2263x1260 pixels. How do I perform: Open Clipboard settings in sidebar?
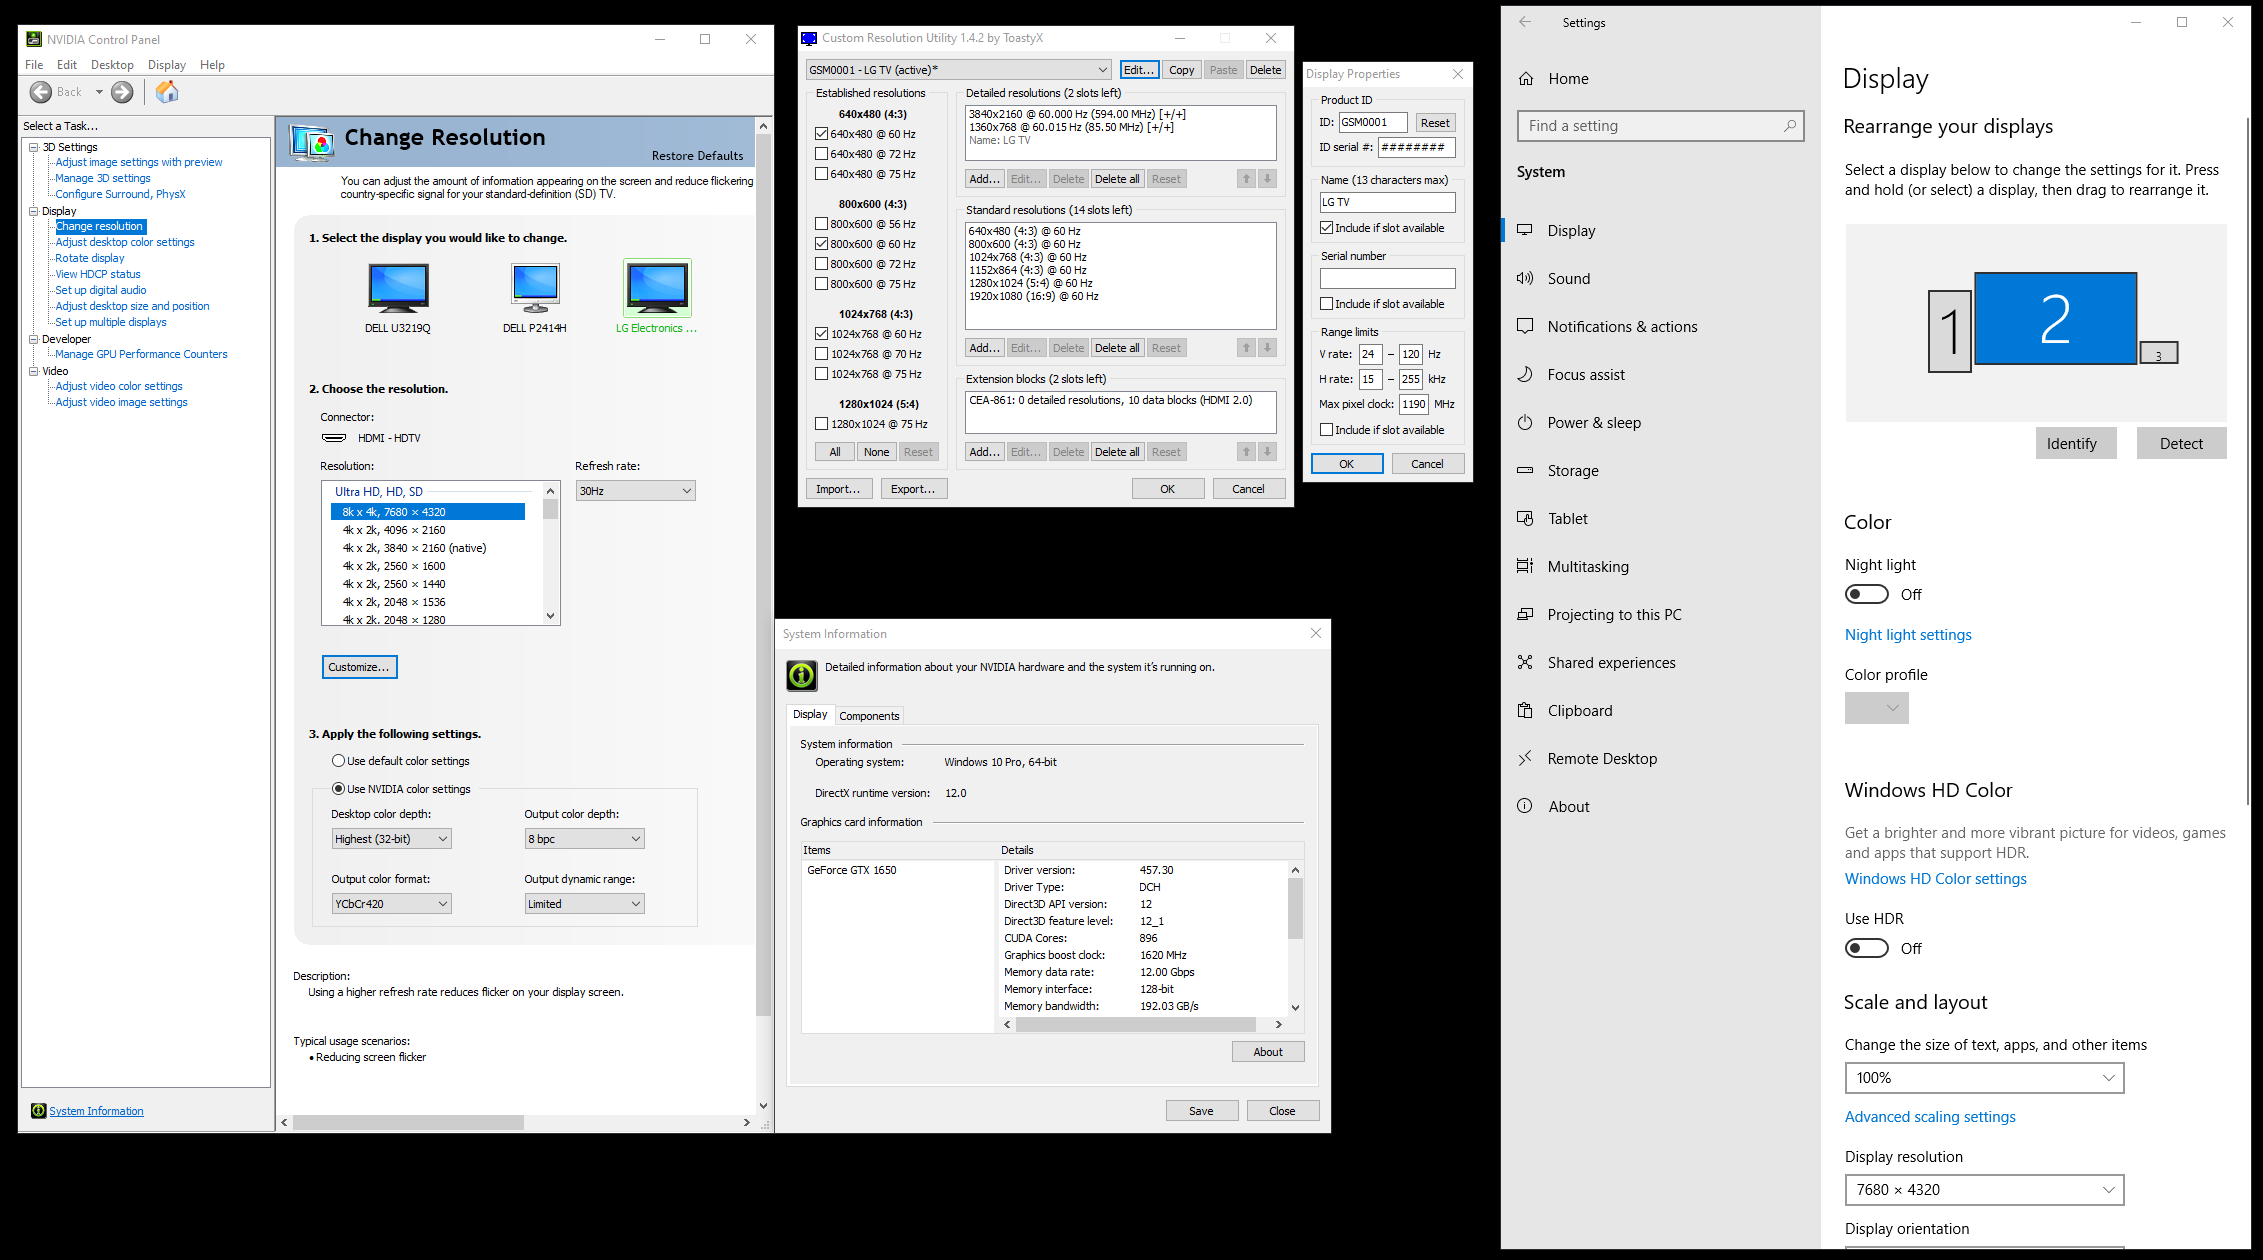click(1579, 711)
